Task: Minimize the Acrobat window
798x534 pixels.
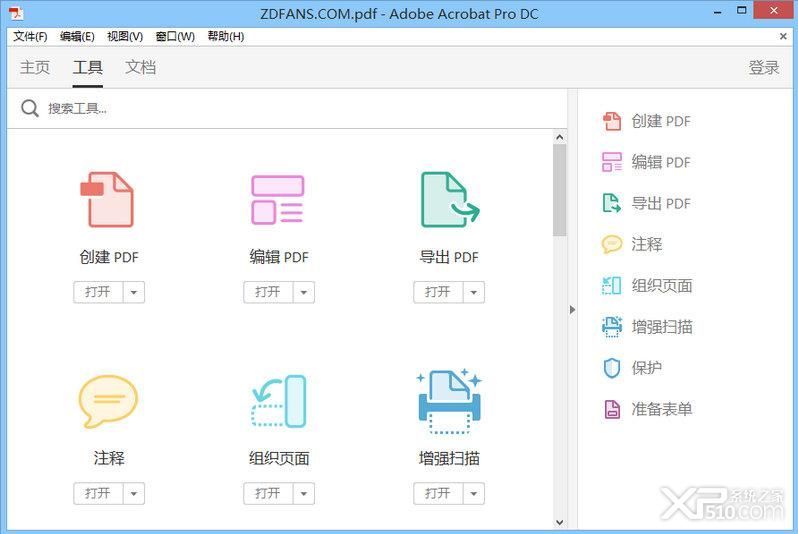Action: [x=718, y=11]
